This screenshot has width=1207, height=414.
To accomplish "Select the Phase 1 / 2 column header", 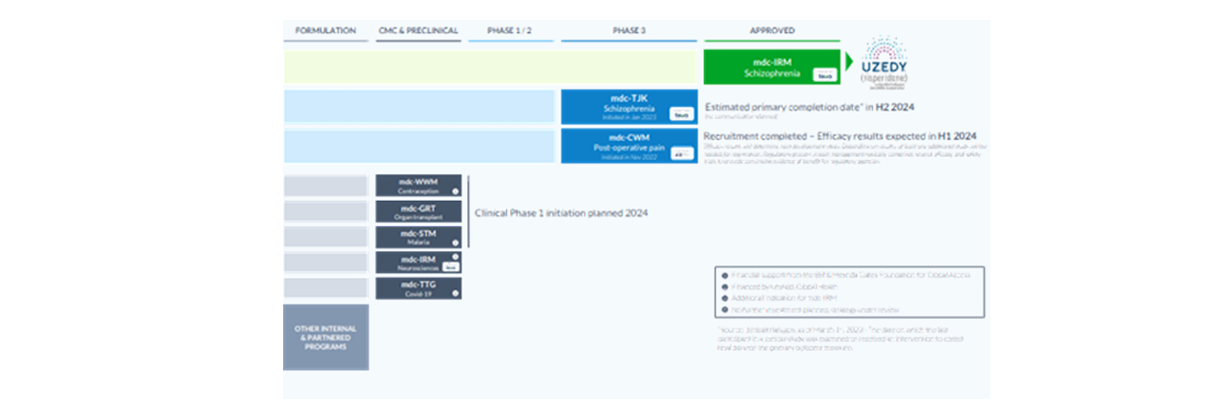I will tap(509, 31).
